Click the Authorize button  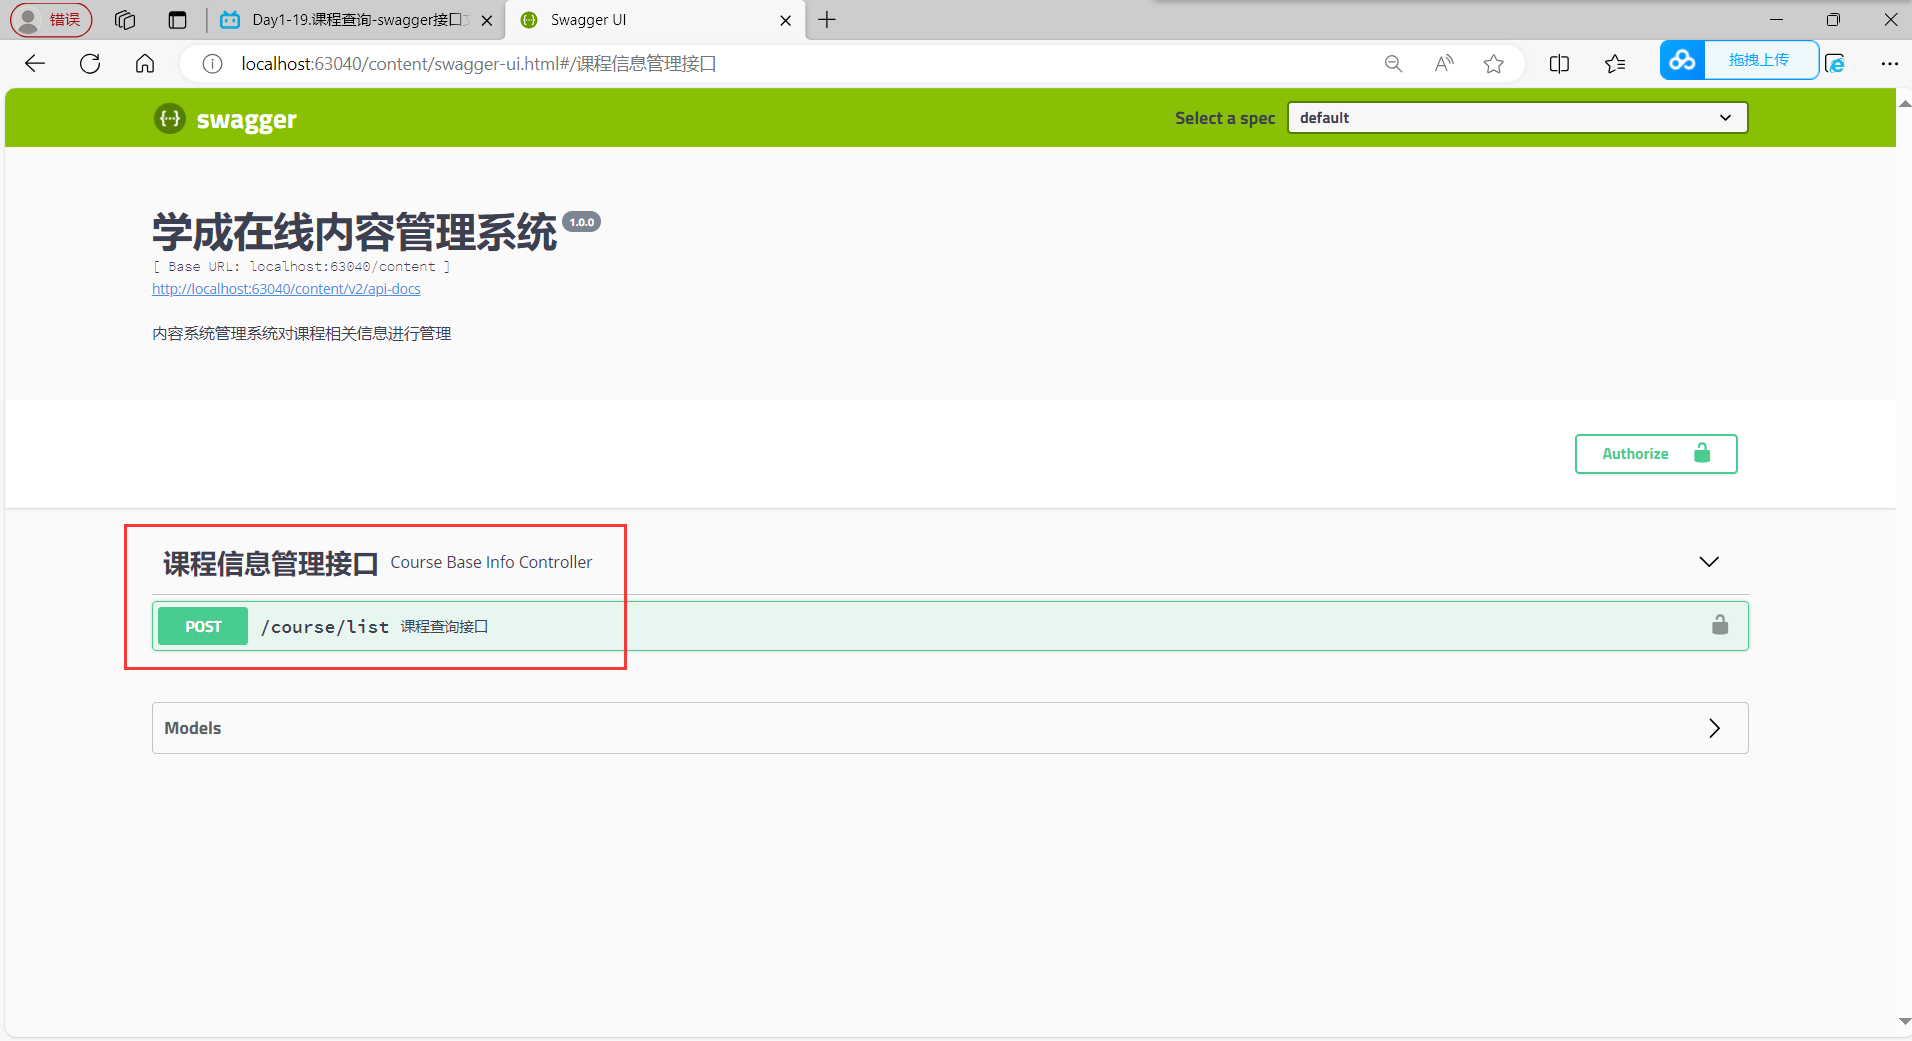point(1656,454)
